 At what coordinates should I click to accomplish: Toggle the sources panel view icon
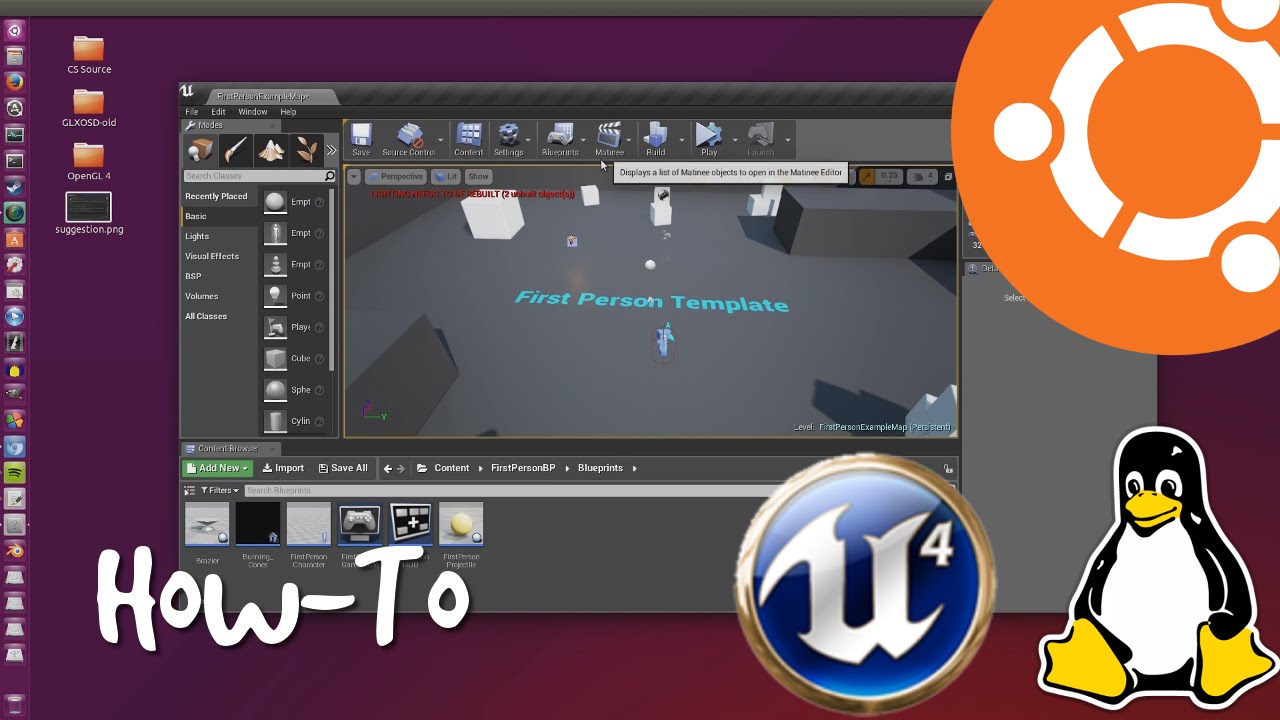(189, 490)
